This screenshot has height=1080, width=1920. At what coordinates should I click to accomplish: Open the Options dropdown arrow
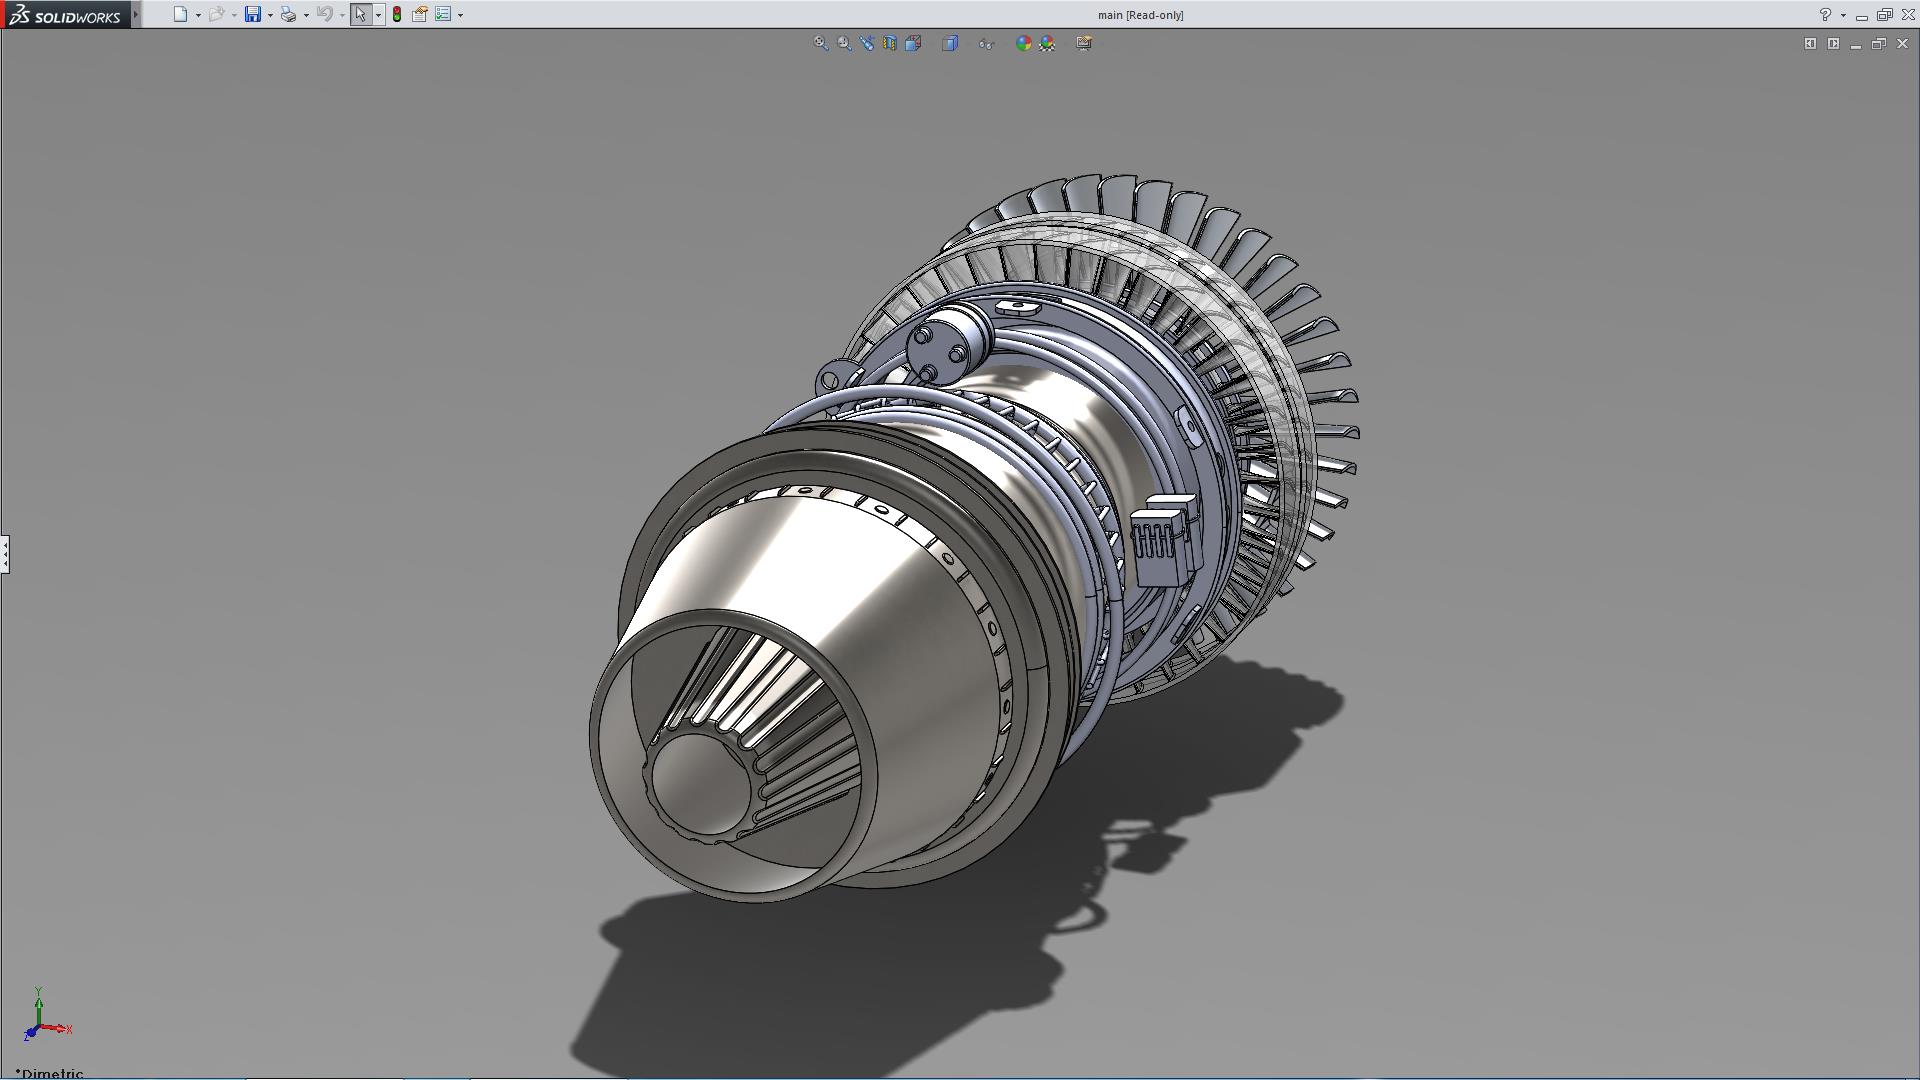tap(460, 15)
